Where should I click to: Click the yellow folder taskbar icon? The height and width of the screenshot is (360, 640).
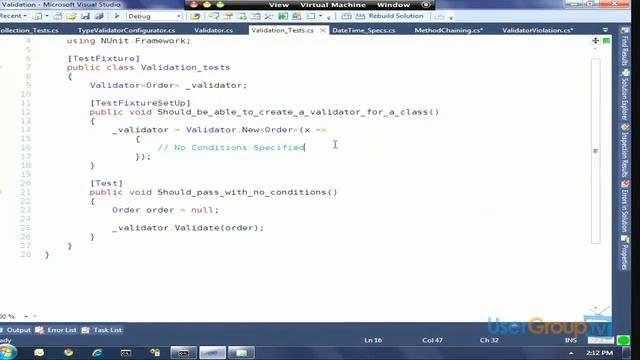coord(39,353)
